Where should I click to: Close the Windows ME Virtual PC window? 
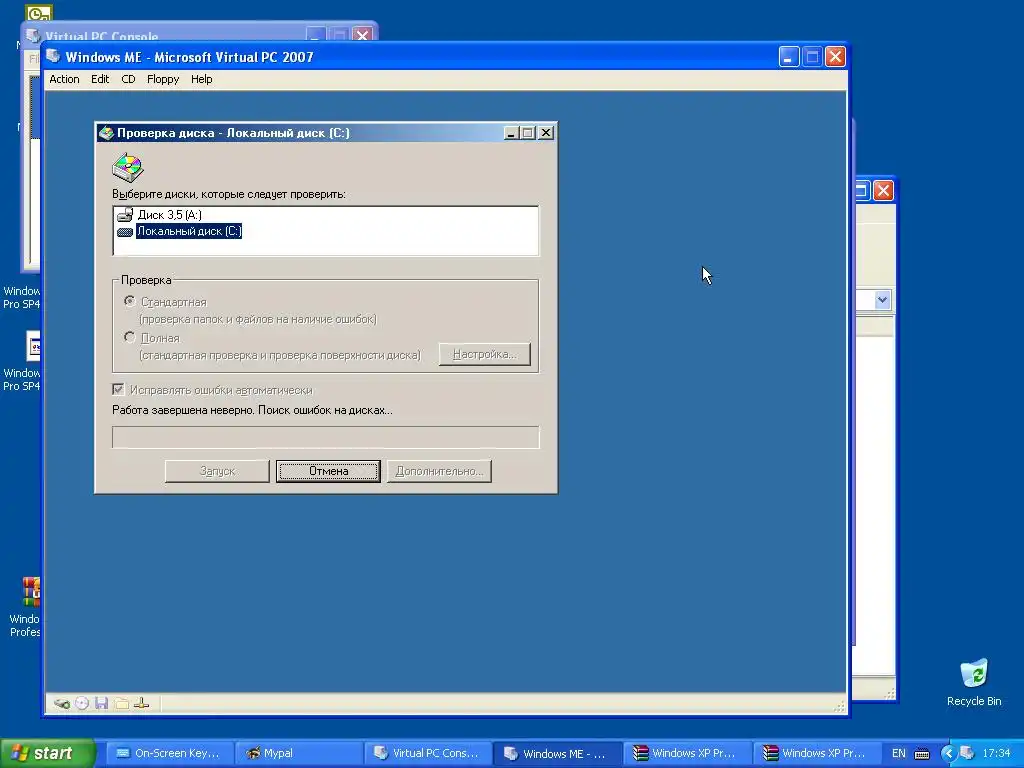coord(835,57)
